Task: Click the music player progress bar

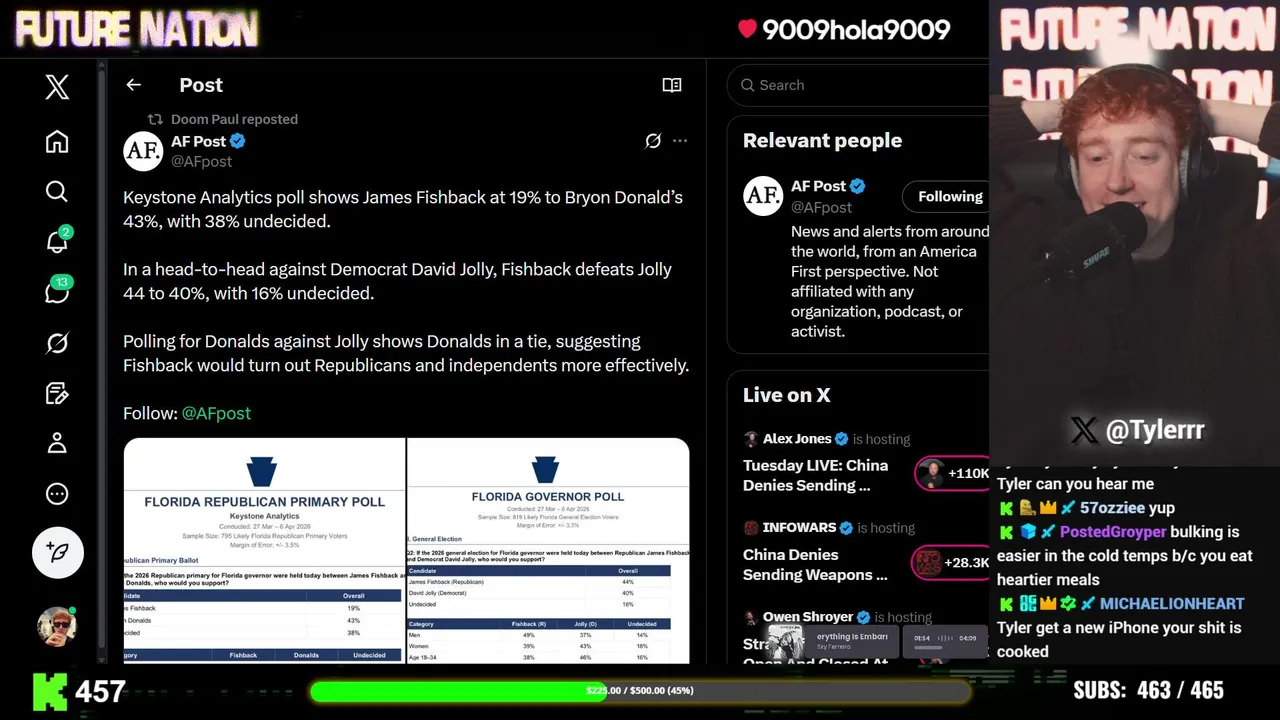Action: pyautogui.click(x=944, y=648)
